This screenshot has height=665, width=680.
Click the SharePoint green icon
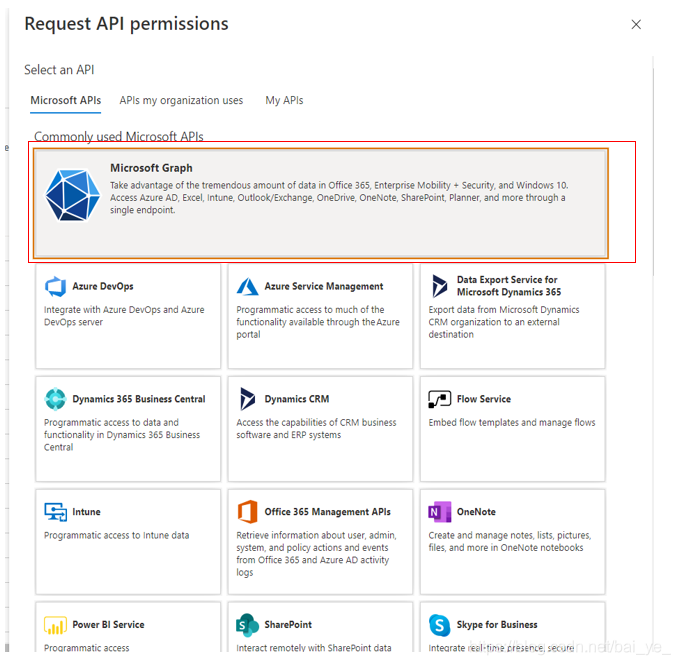point(248,625)
